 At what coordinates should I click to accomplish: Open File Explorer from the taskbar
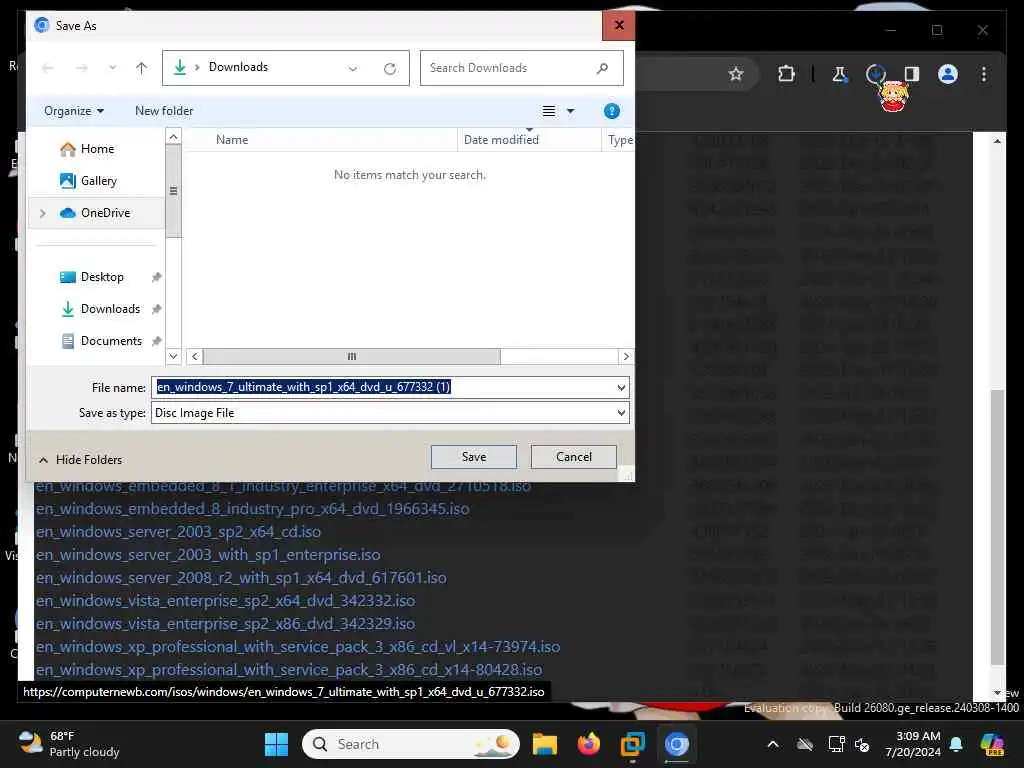(545, 744)
